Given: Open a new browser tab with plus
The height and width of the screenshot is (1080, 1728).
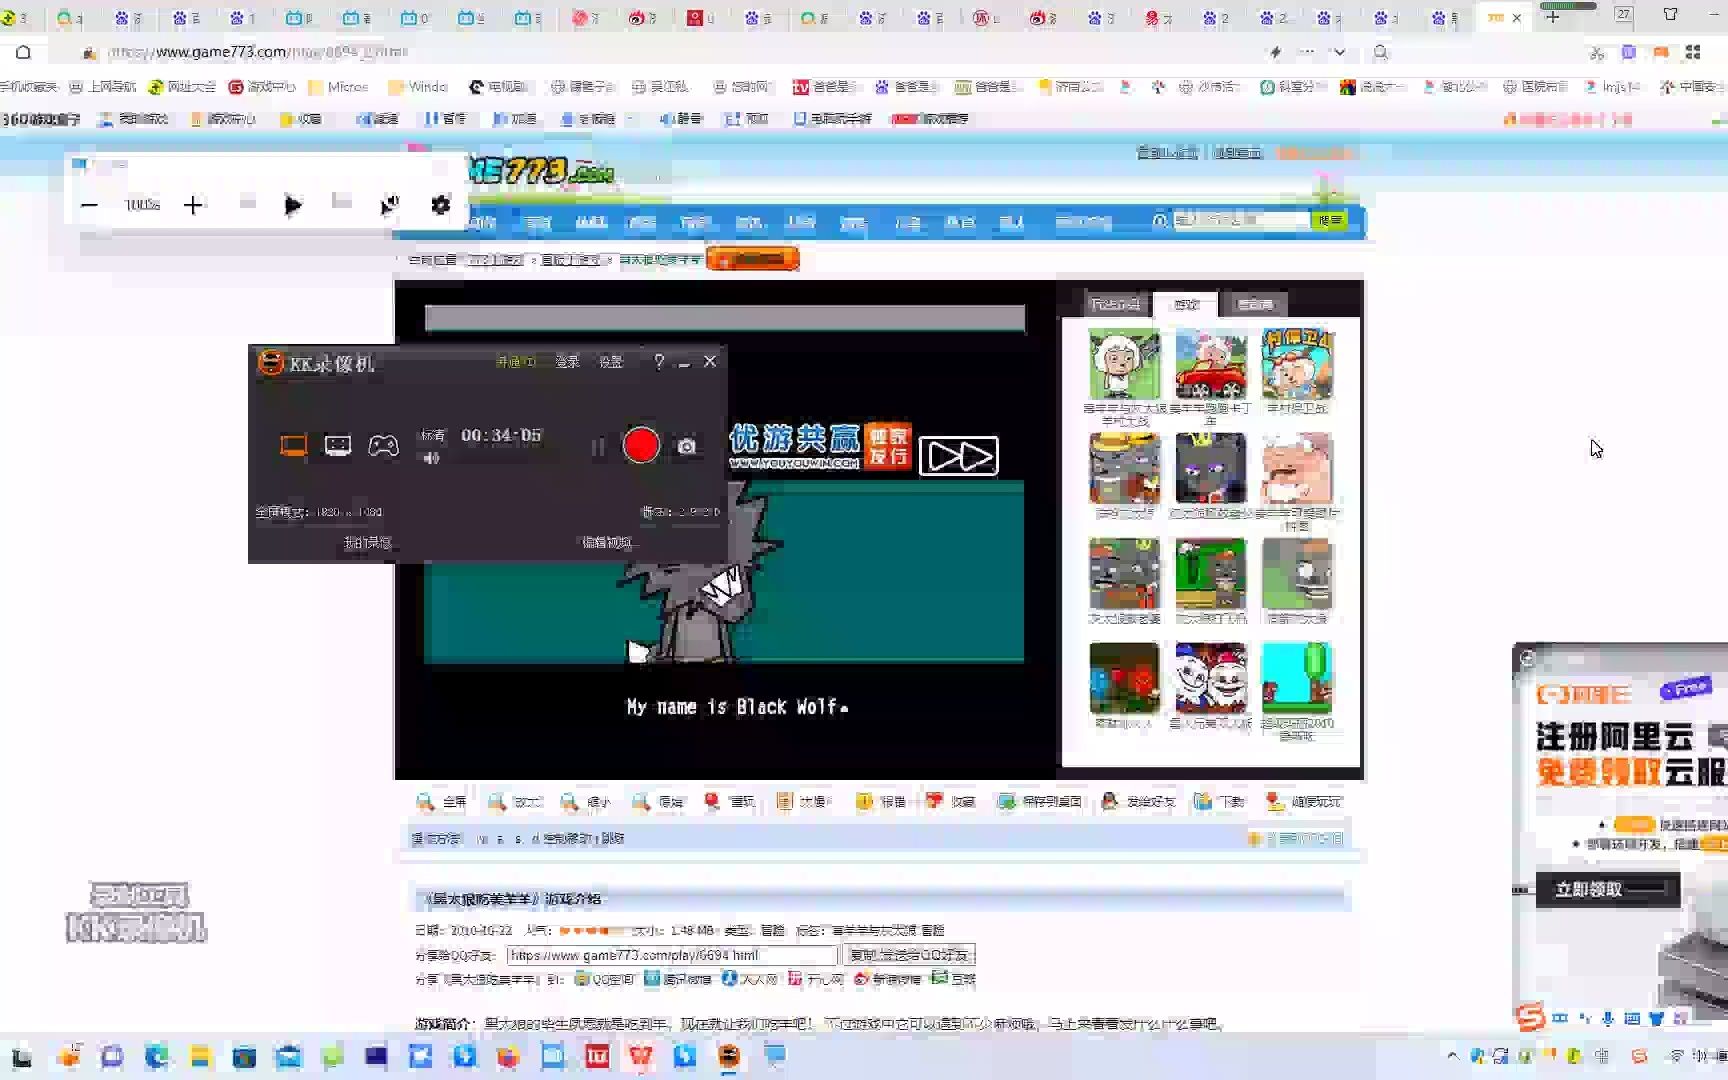Looking at the screenshot, I should (x=1552, y=17).
